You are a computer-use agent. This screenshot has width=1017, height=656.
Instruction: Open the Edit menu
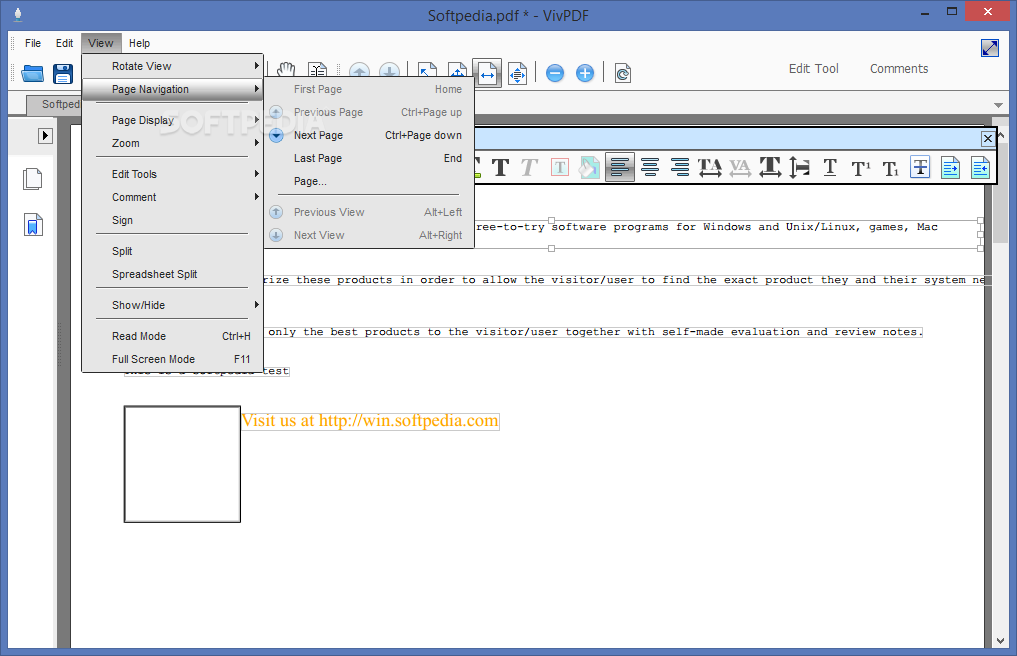tap(64, 43)
